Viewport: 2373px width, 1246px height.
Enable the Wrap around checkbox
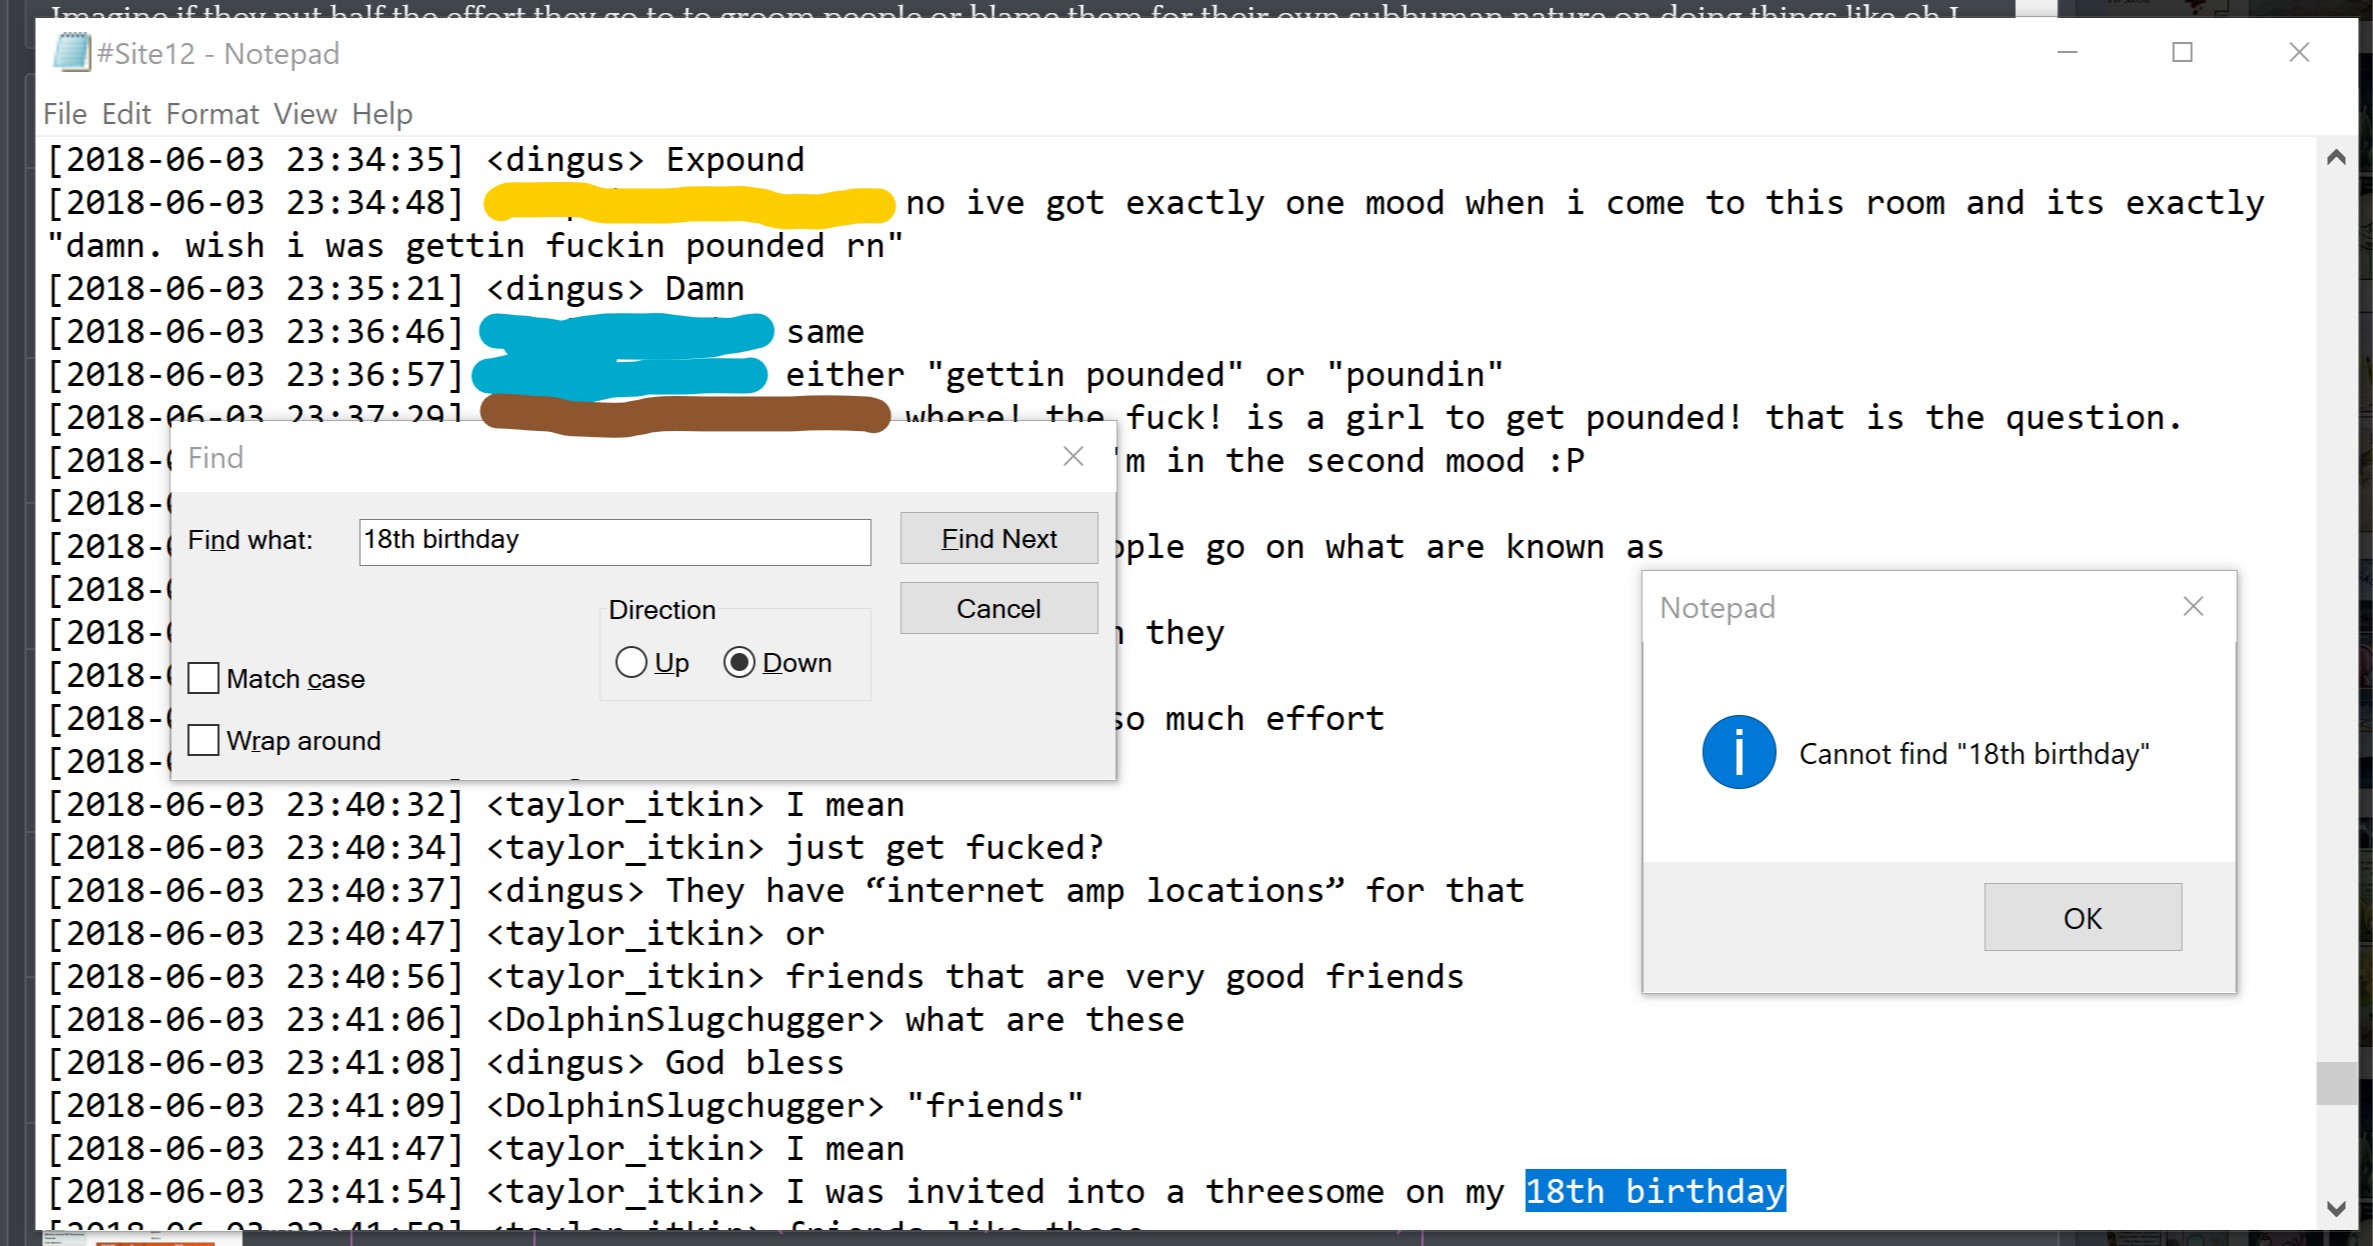point(204,740)
